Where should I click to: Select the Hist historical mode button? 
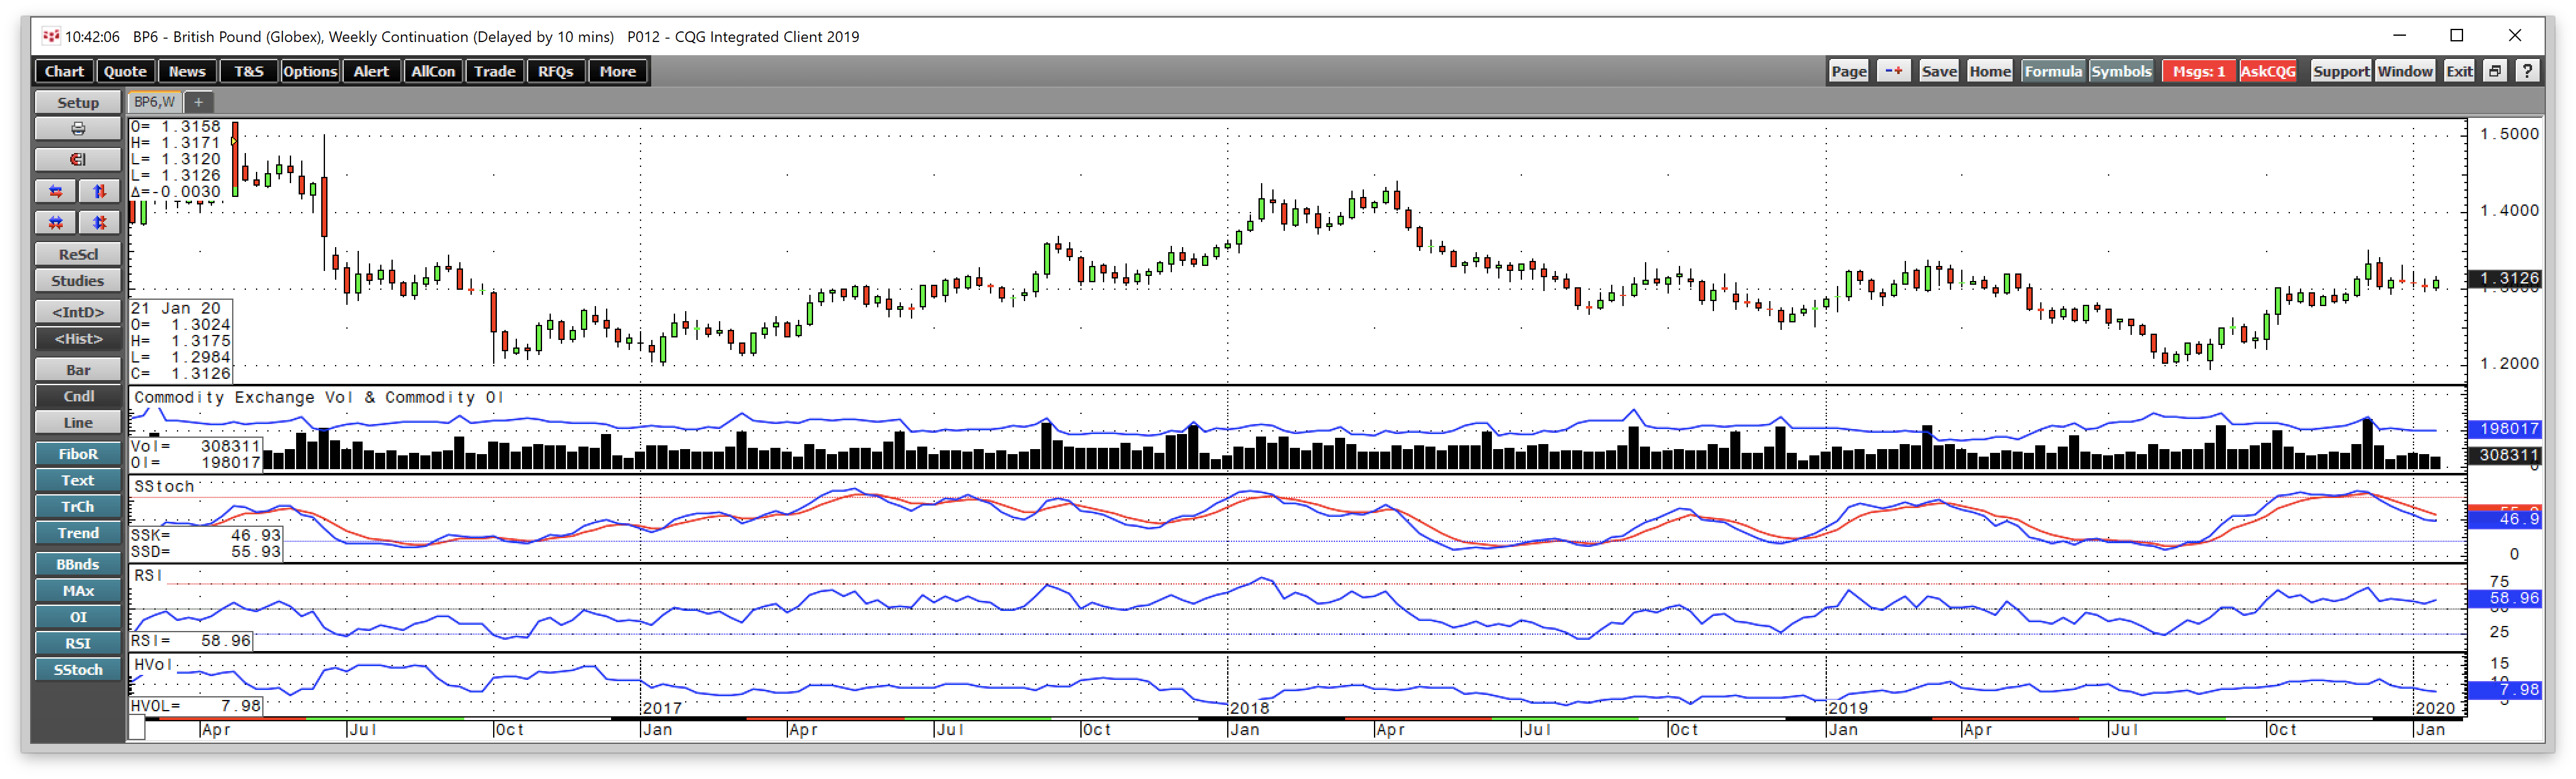78,339
